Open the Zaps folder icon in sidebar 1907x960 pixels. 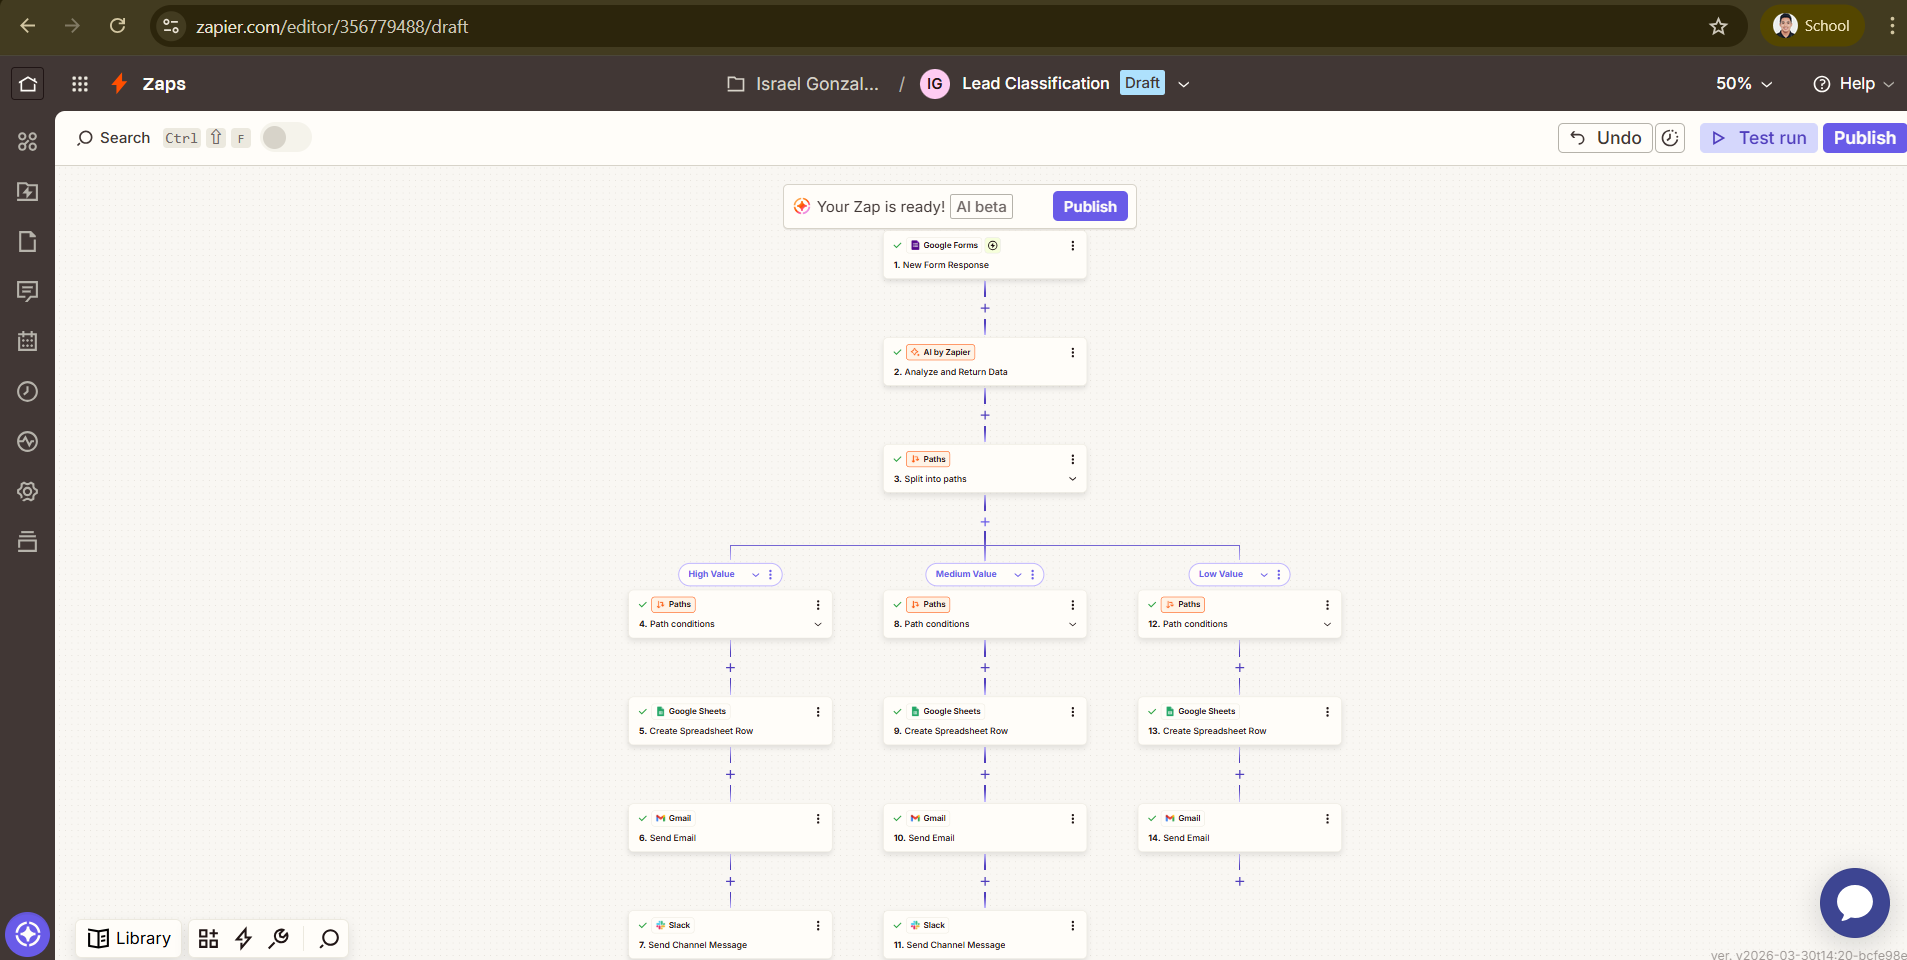tap(28, 191)
